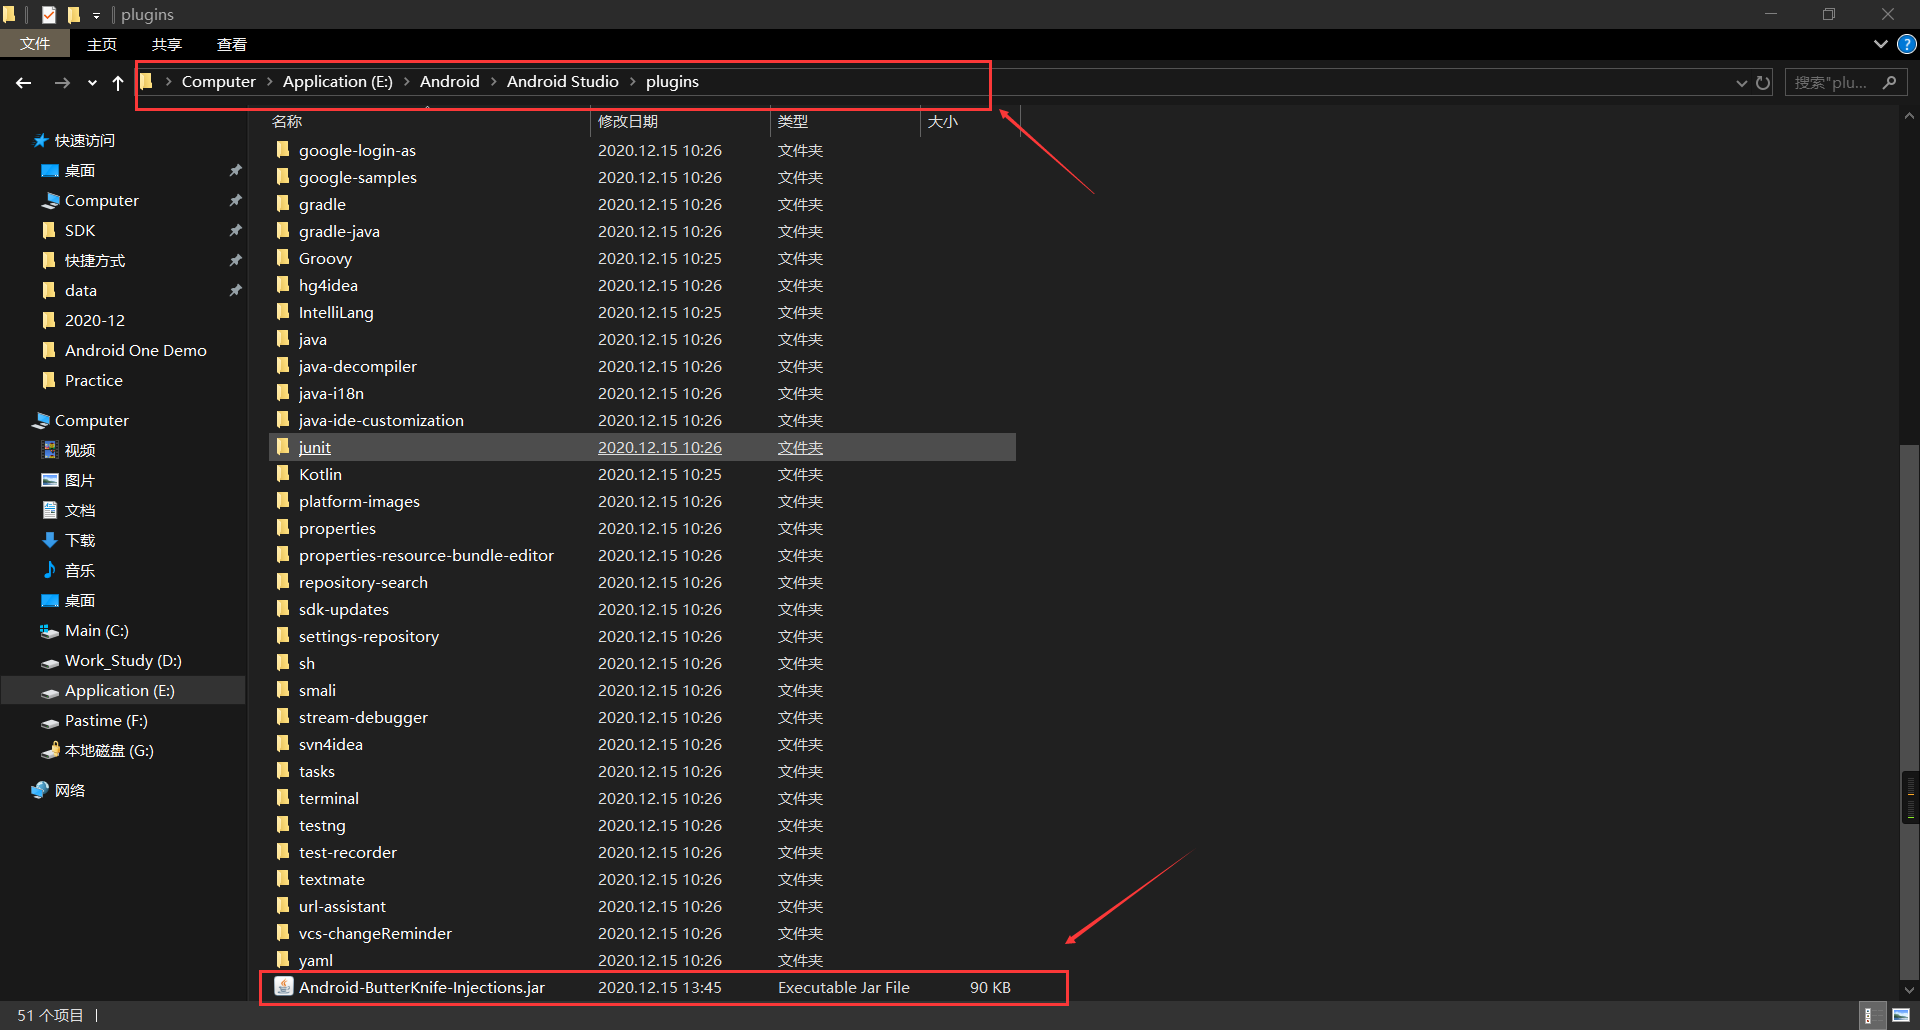Go forward in navigation history
The image size is (1920, 1030).
[x=62, y=83]
